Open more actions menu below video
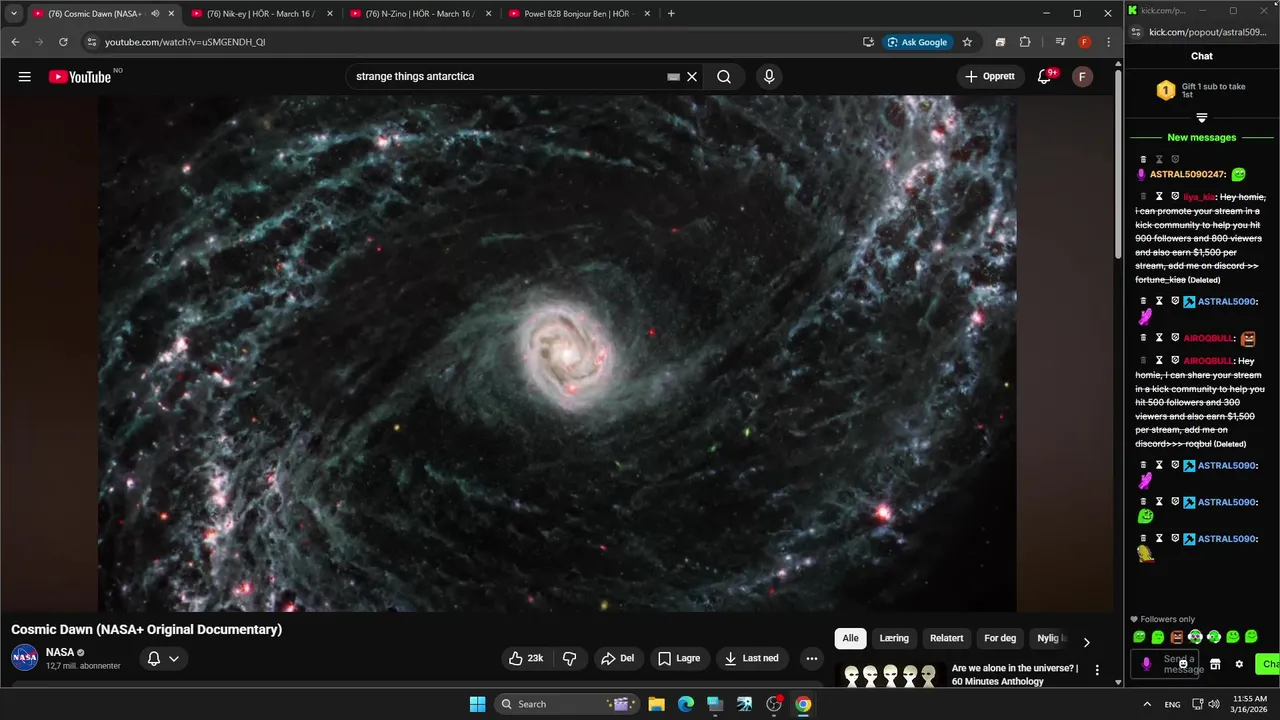This screenshot has width=1280, height=720. (811, 658)
